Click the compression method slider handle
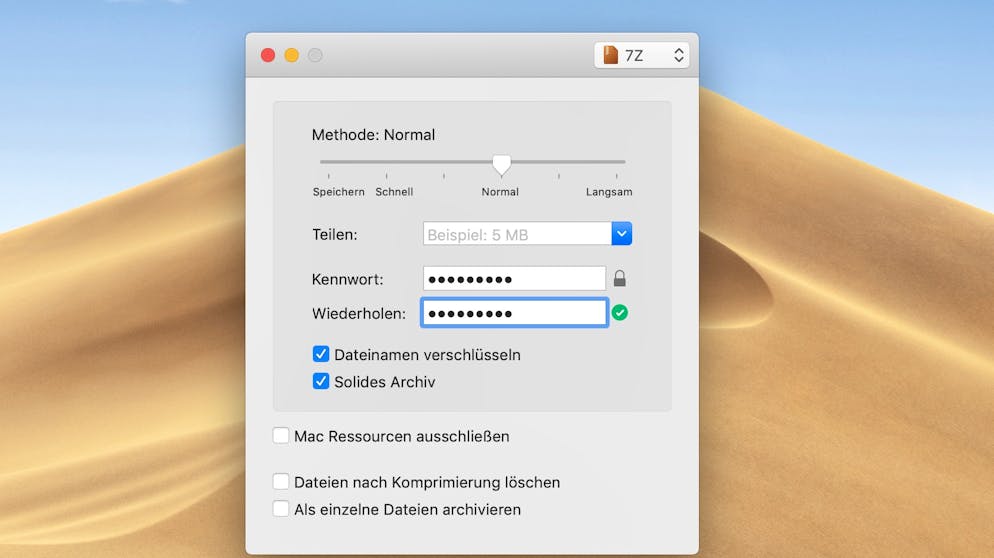 501,165
